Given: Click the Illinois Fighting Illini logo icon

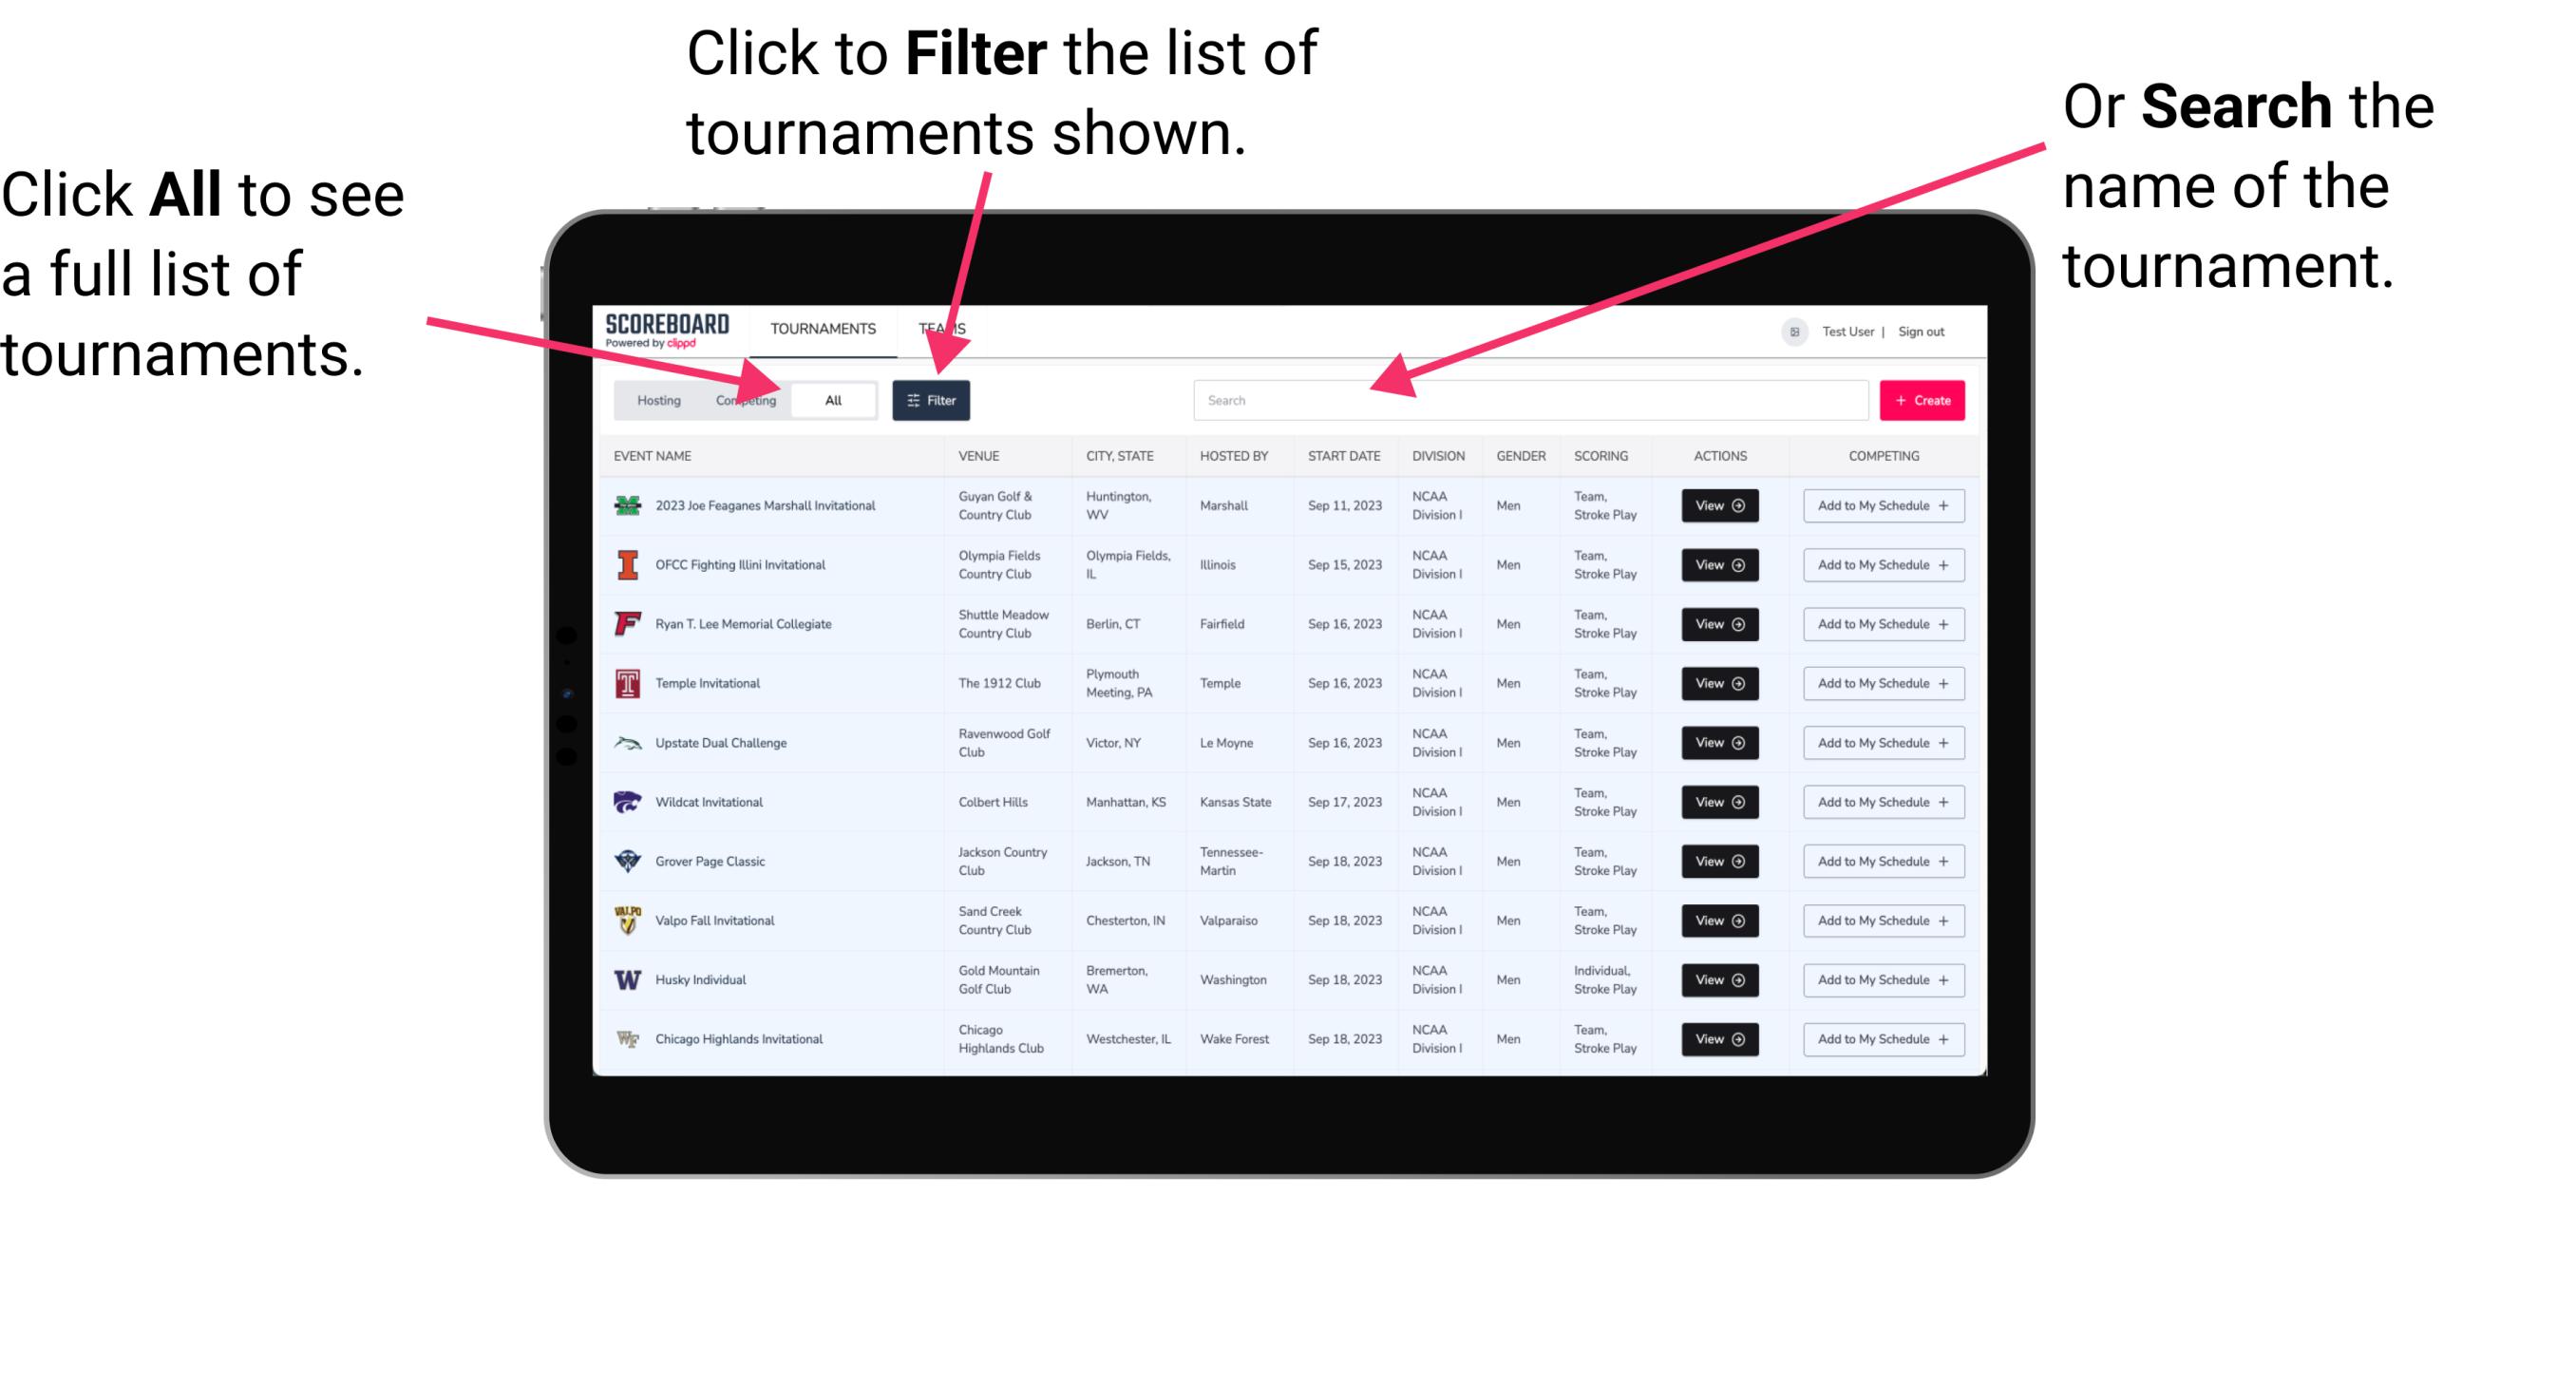Looking at the screenshot, I should pyautogui.click(x=626, y=565).
